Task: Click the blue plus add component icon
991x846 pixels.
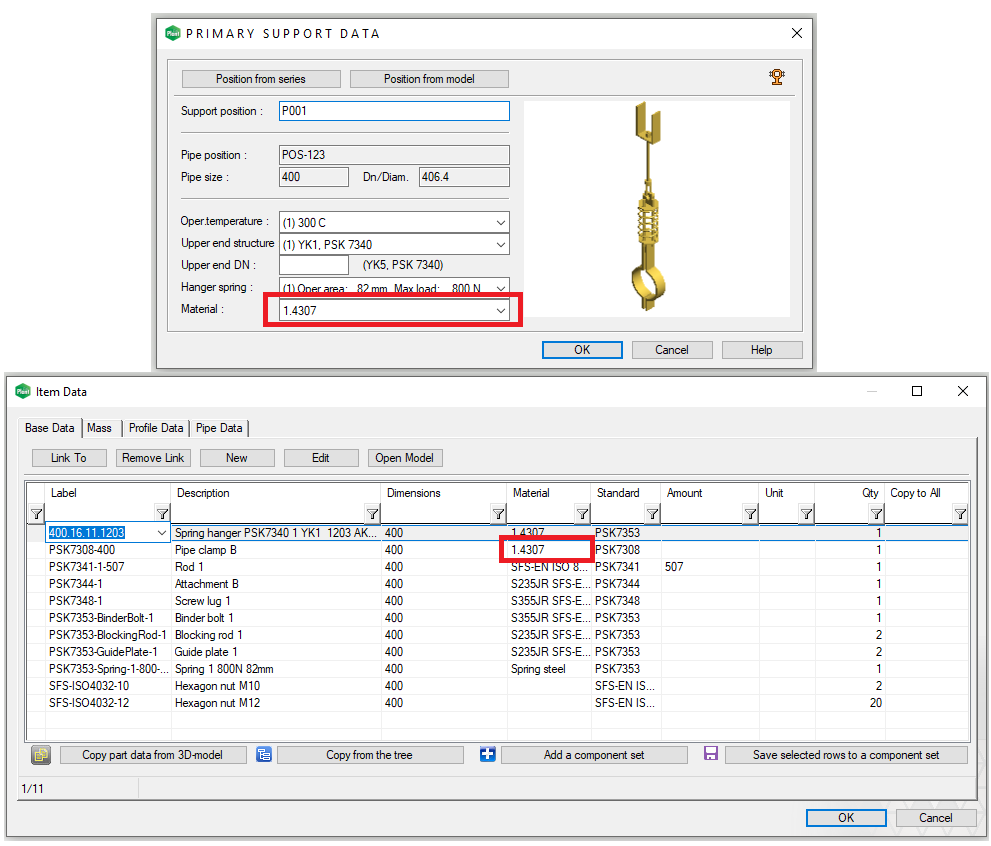Action: point(487,755)
